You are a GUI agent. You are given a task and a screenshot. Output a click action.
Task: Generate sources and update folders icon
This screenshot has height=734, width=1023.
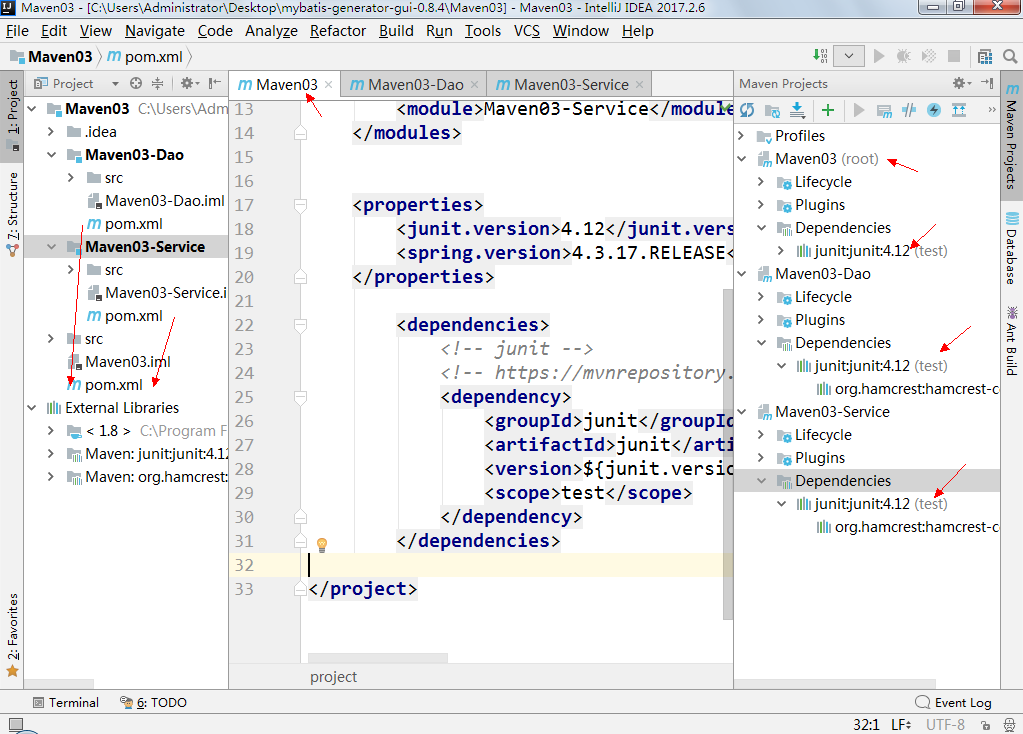pyautogui.click(x=772, y=111)
